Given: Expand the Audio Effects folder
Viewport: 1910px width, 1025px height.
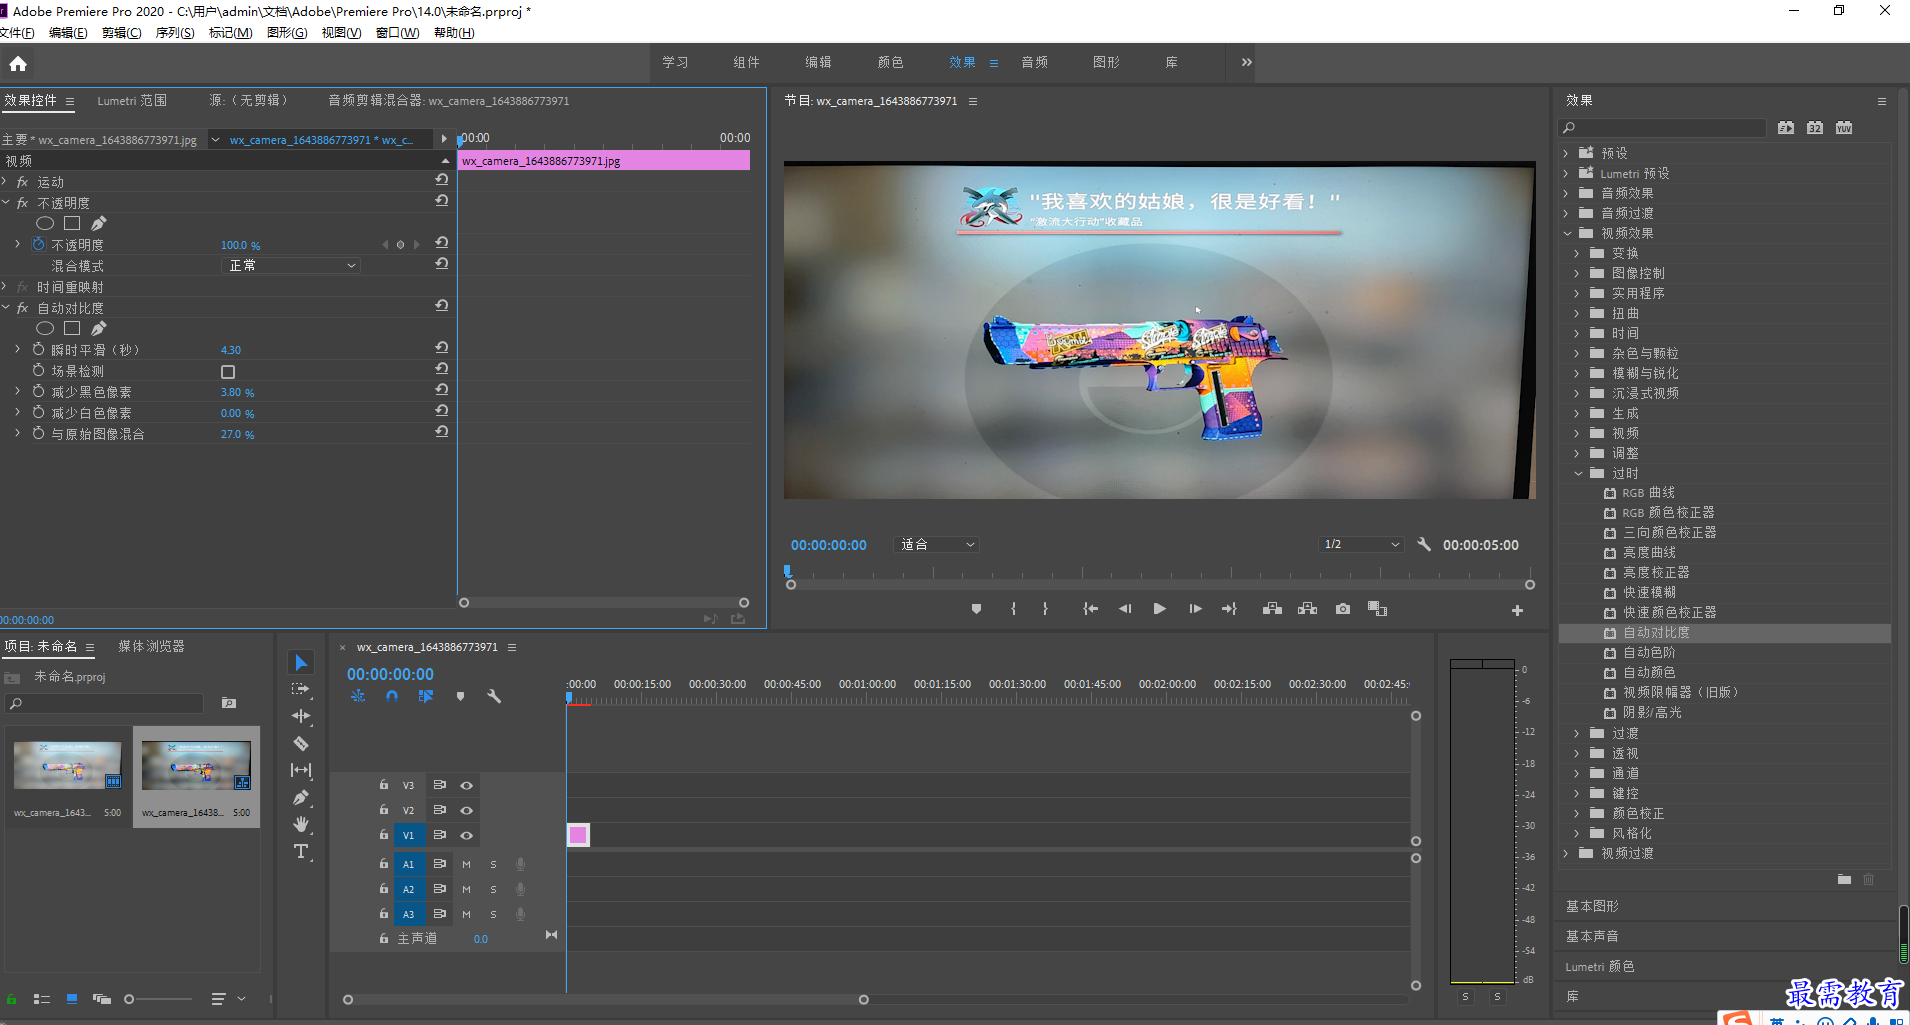Looking at the screenshot, I should pos(1567,193).
